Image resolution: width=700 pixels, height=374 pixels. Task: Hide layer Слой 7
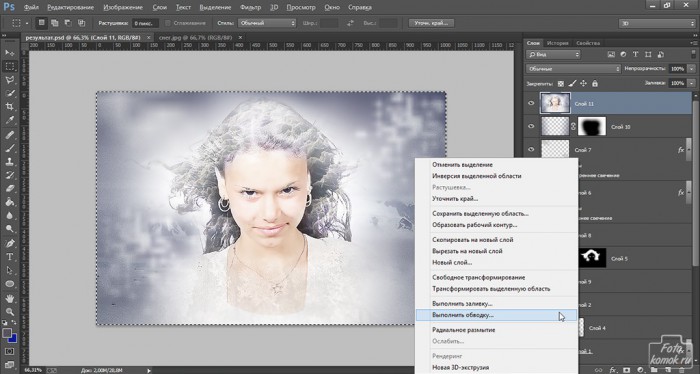click(x=531, y=150)
